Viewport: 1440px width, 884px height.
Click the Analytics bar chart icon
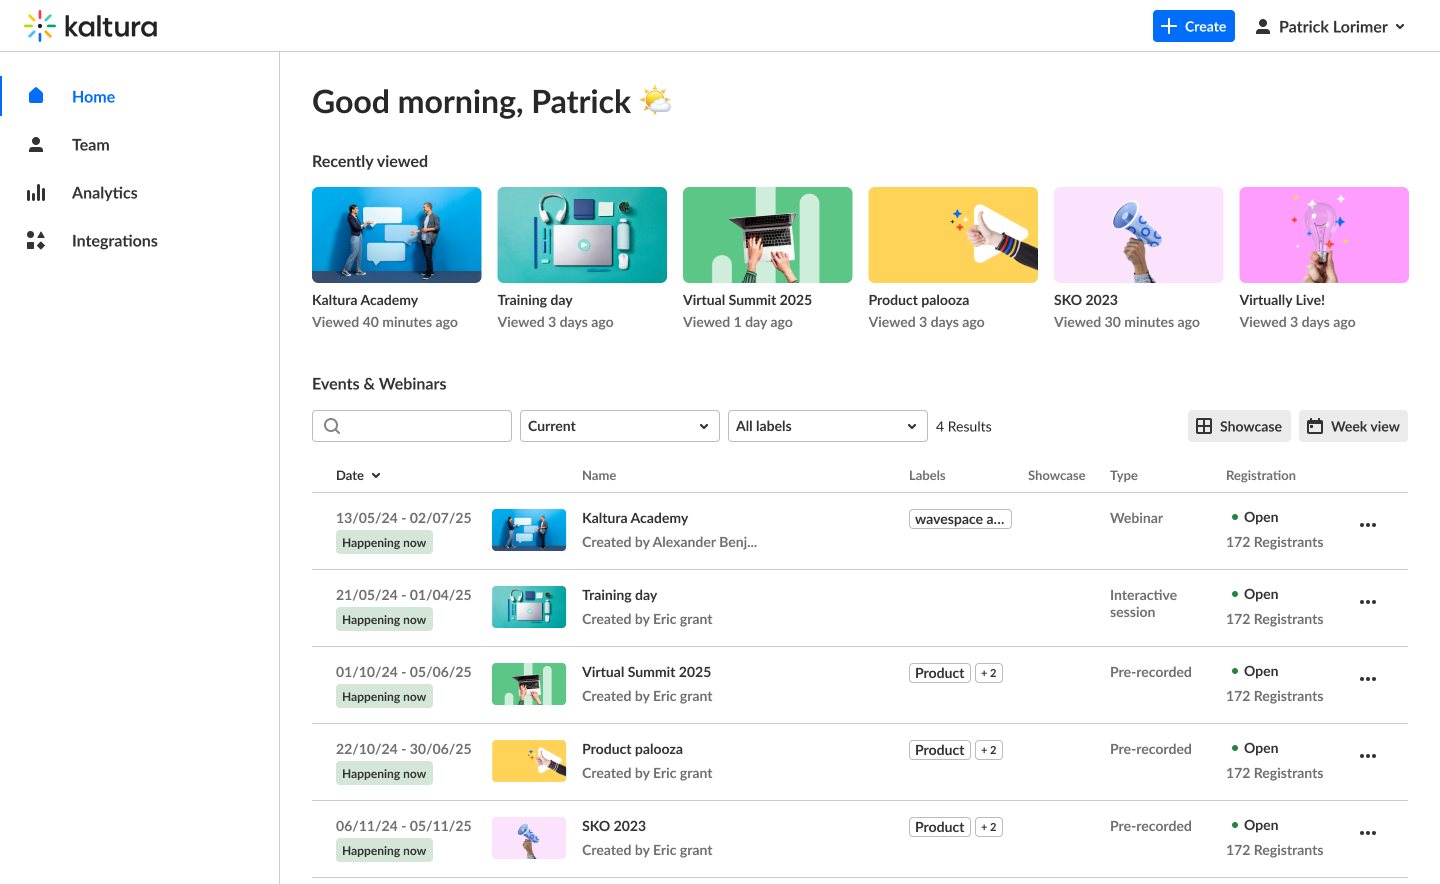tap(36, 192)
